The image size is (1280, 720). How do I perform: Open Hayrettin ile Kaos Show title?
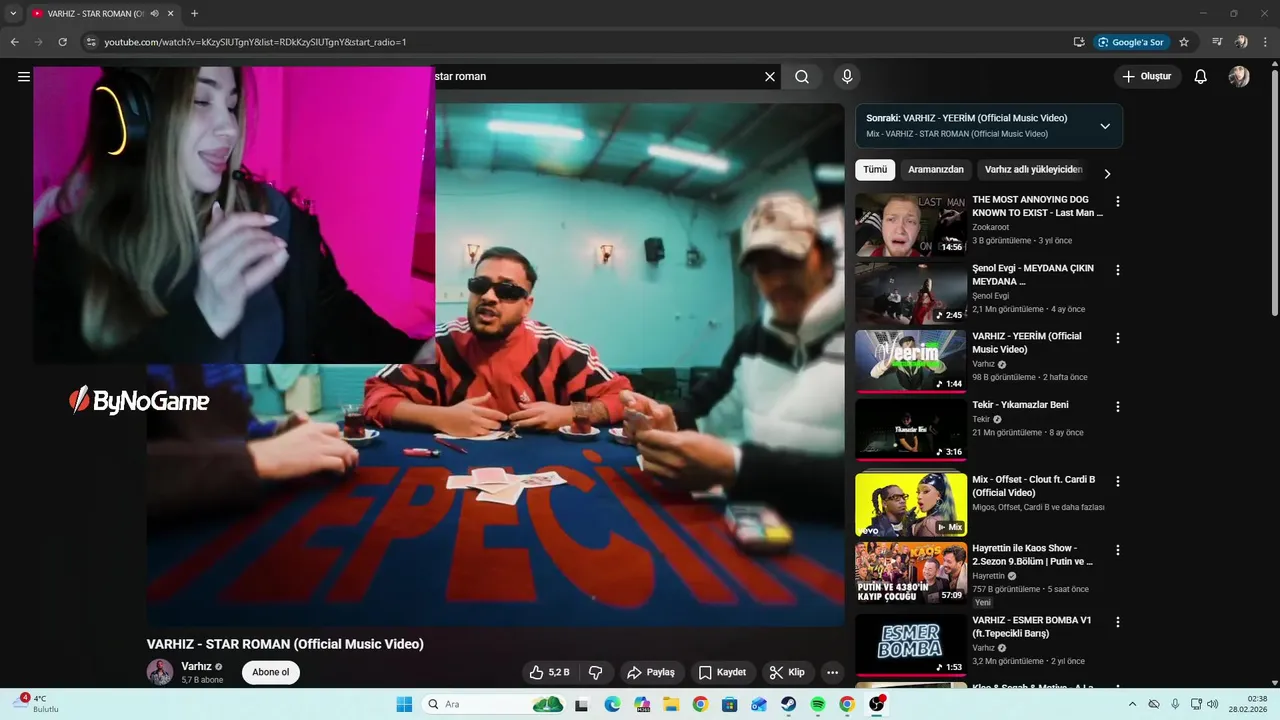pyautogui.click(x=1032, y=555)
